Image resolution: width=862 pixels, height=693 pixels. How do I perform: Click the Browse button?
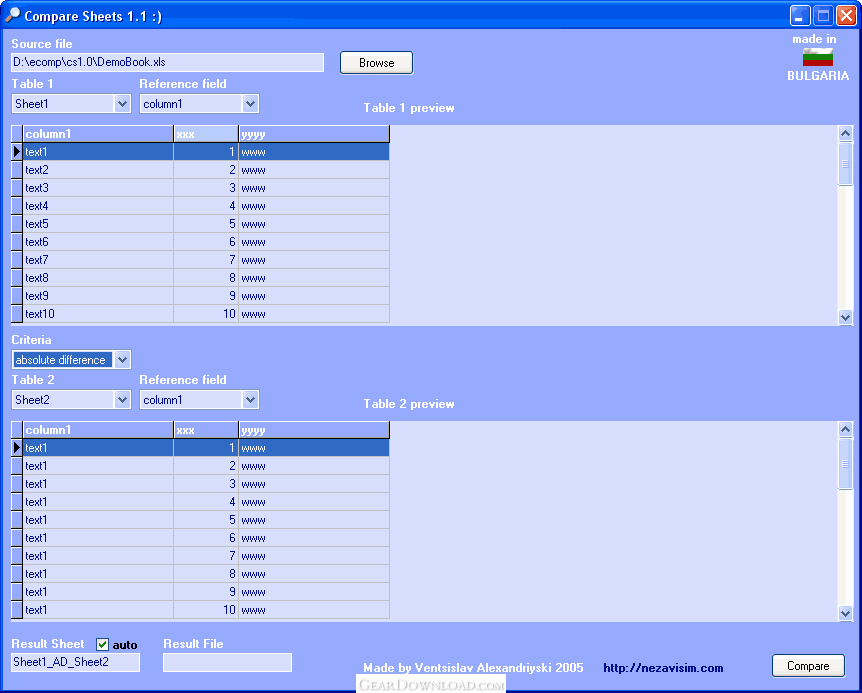point(377,63)
